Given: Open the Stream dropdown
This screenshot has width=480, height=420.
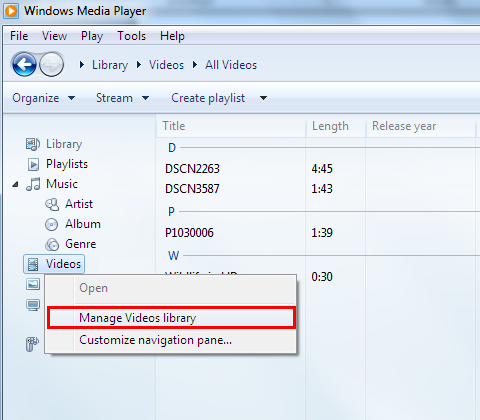Looking at the screenshot, I should (122, 98).
